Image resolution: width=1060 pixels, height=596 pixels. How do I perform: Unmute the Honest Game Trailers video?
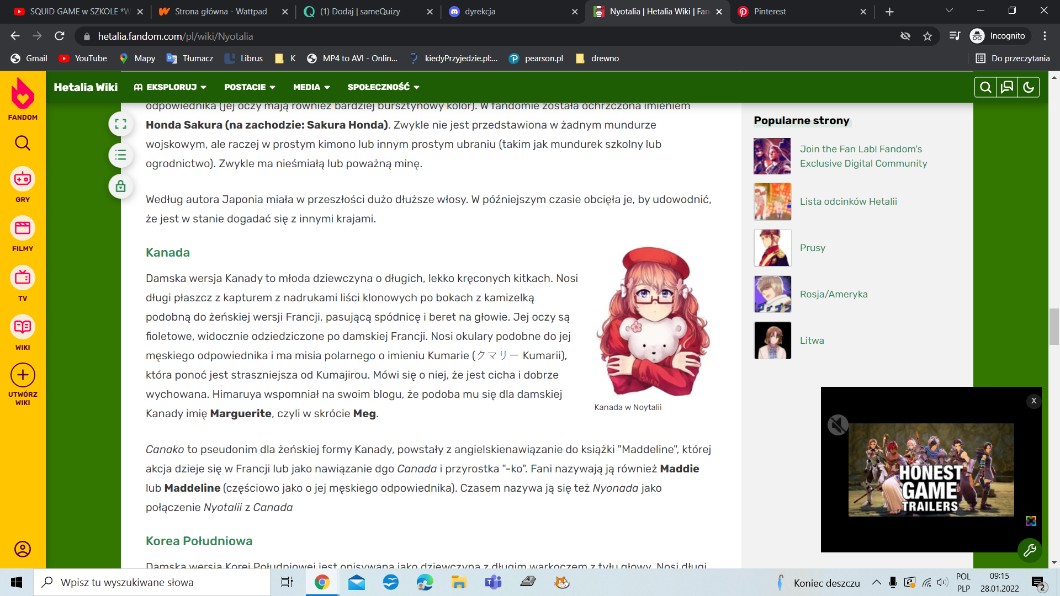[x=838, y=425]
